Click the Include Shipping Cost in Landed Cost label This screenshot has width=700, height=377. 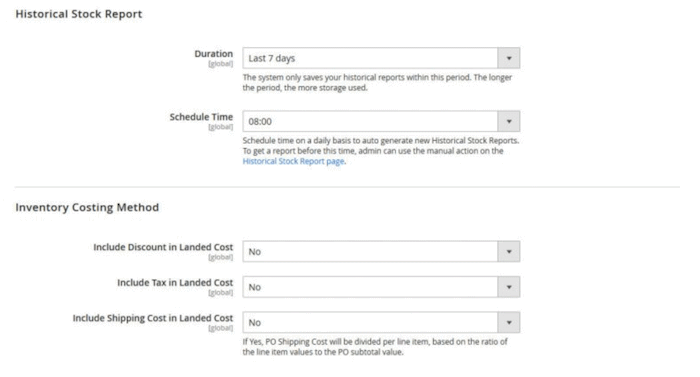(153, 318)
